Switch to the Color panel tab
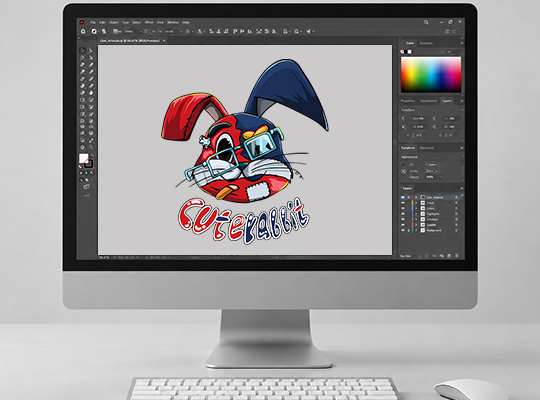 click(409, 43)
